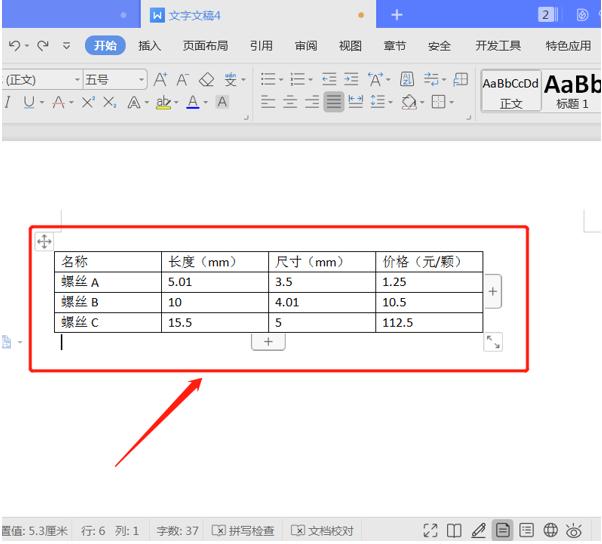Toggle justified alignment

tap(334, 102)
